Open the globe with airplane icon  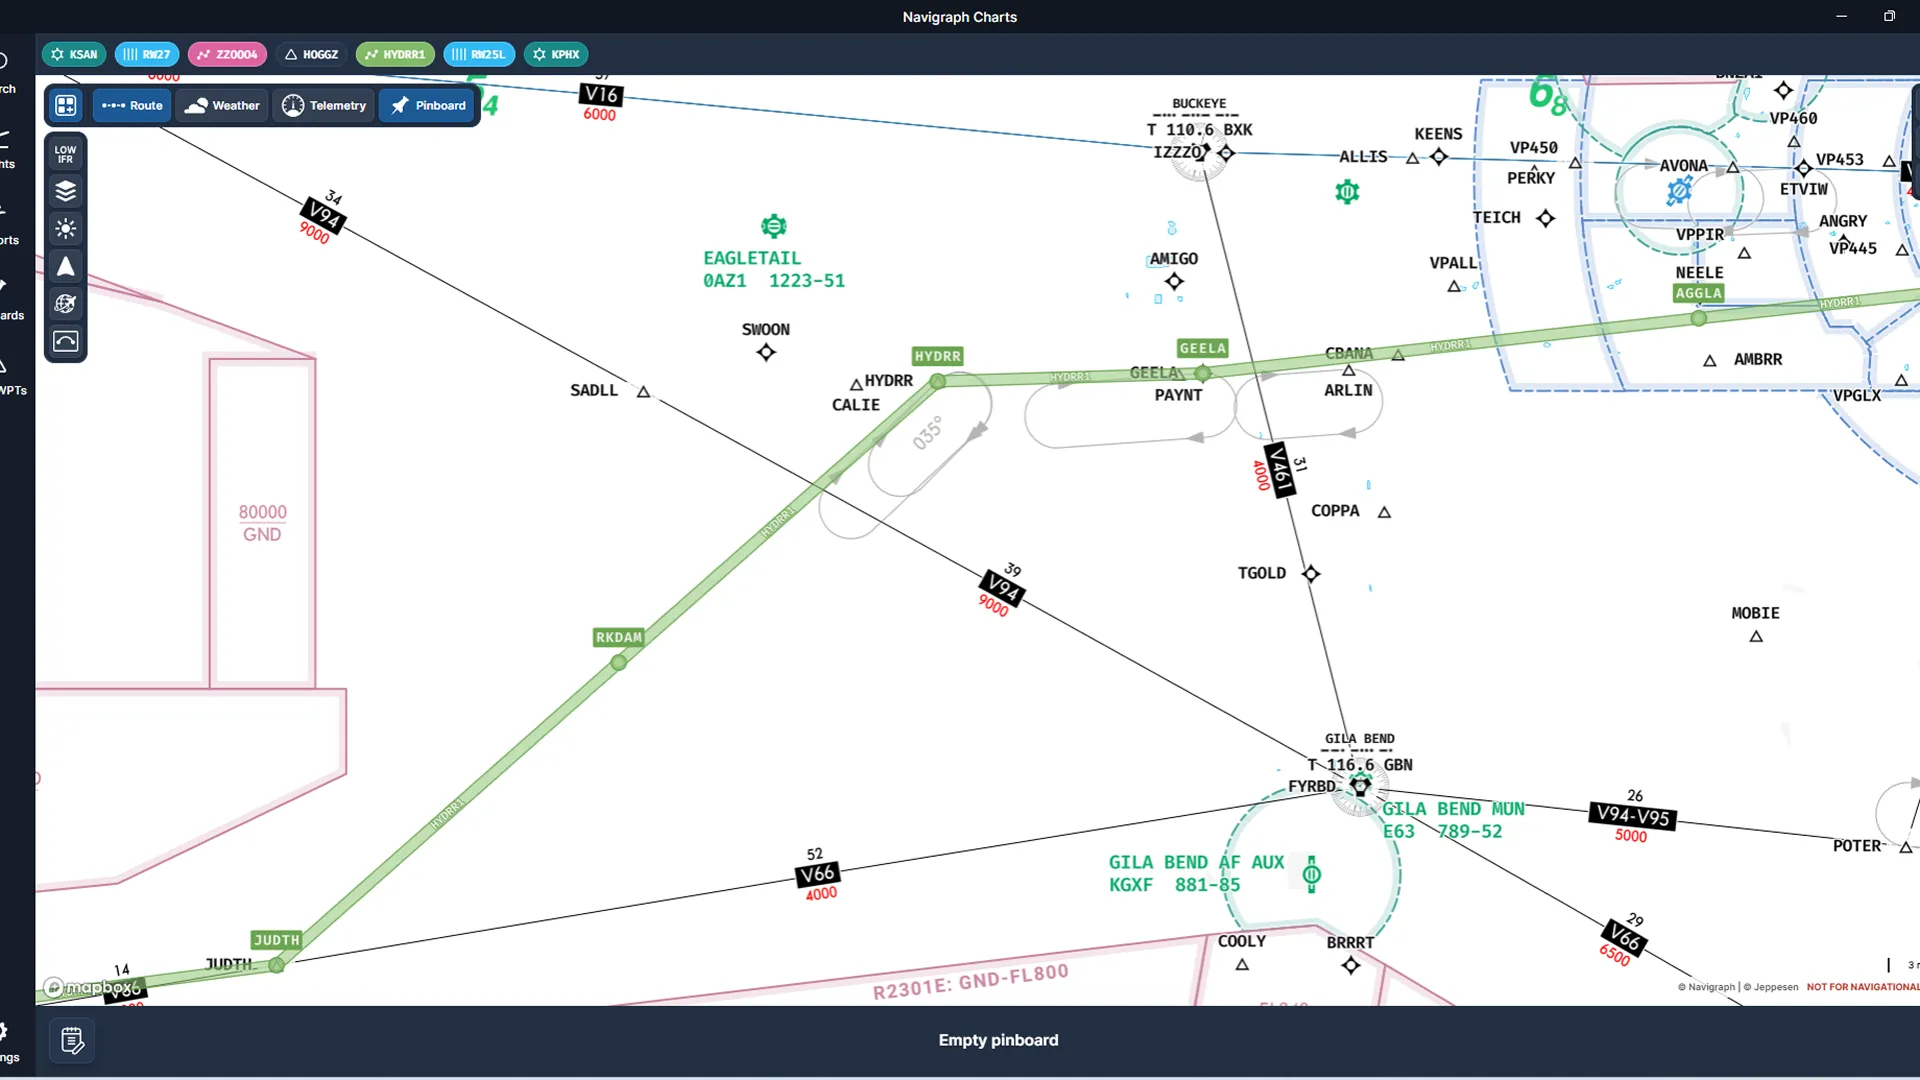[66, 304]
